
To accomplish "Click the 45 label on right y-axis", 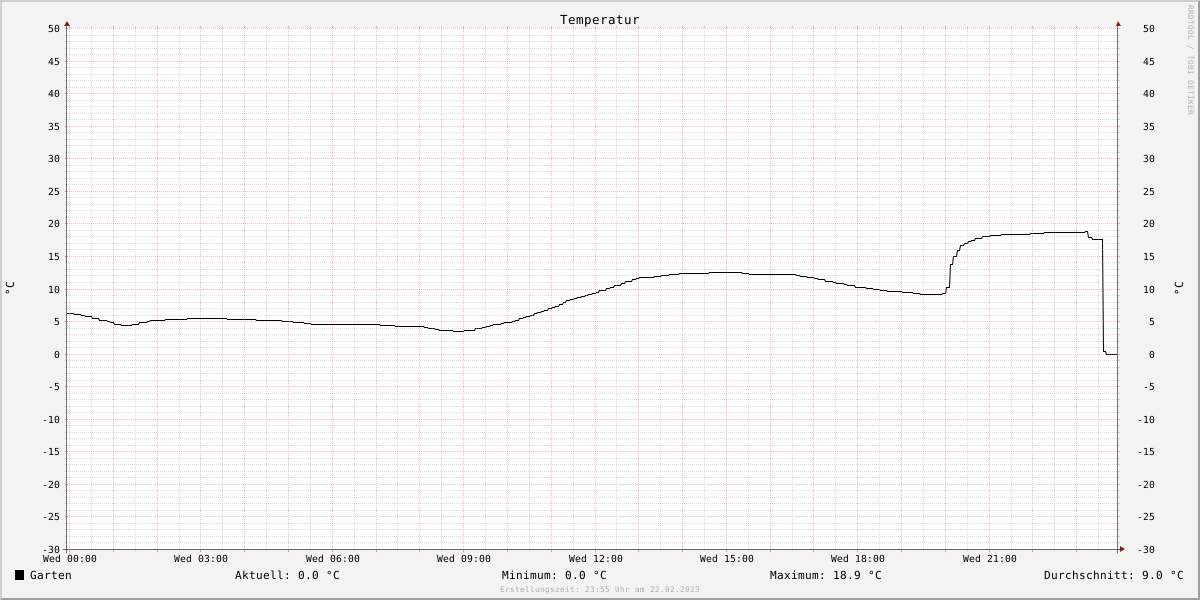I will pos(1149,61).
